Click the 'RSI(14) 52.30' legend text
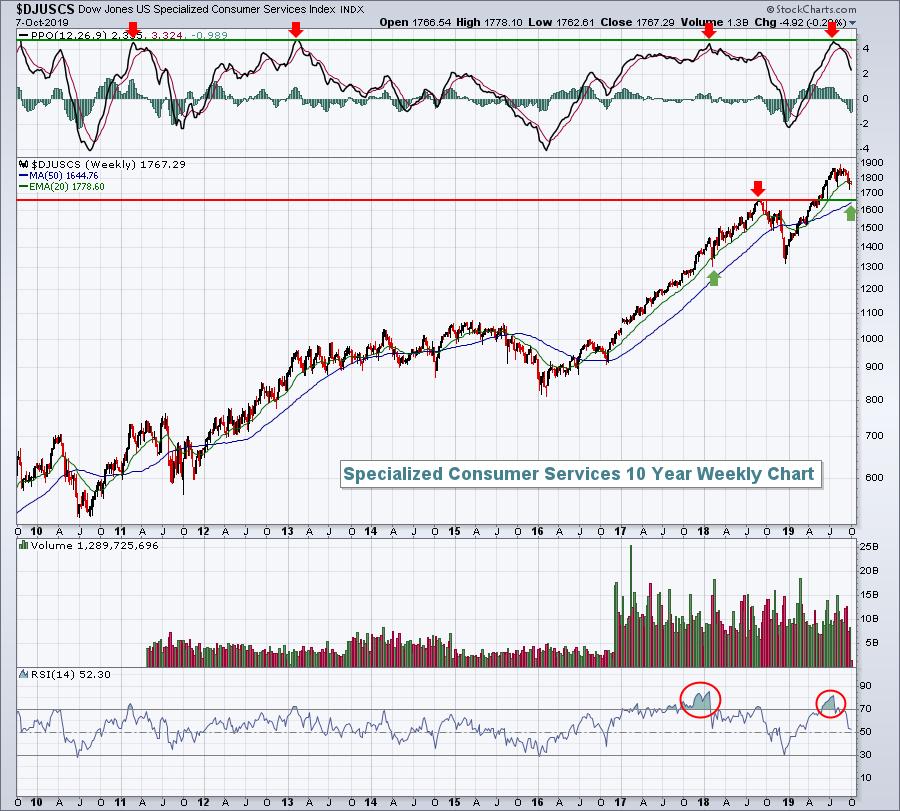Viewport: 900px width, 811px height. (x=71, y=674)
